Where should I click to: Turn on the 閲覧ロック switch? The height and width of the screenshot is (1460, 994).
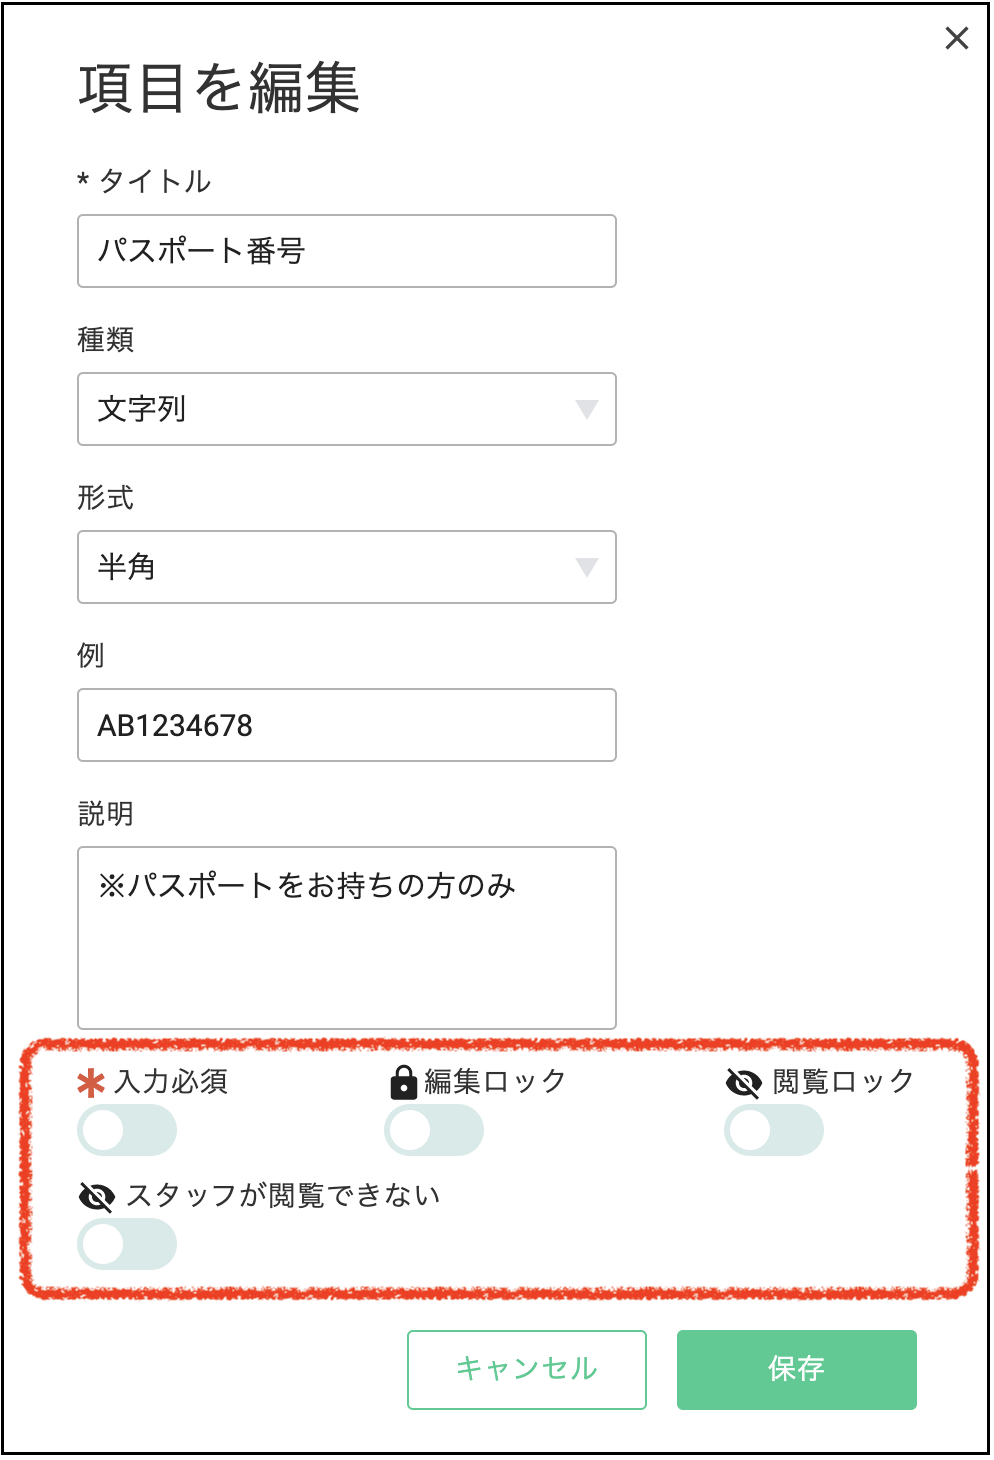pos(774,1131)
